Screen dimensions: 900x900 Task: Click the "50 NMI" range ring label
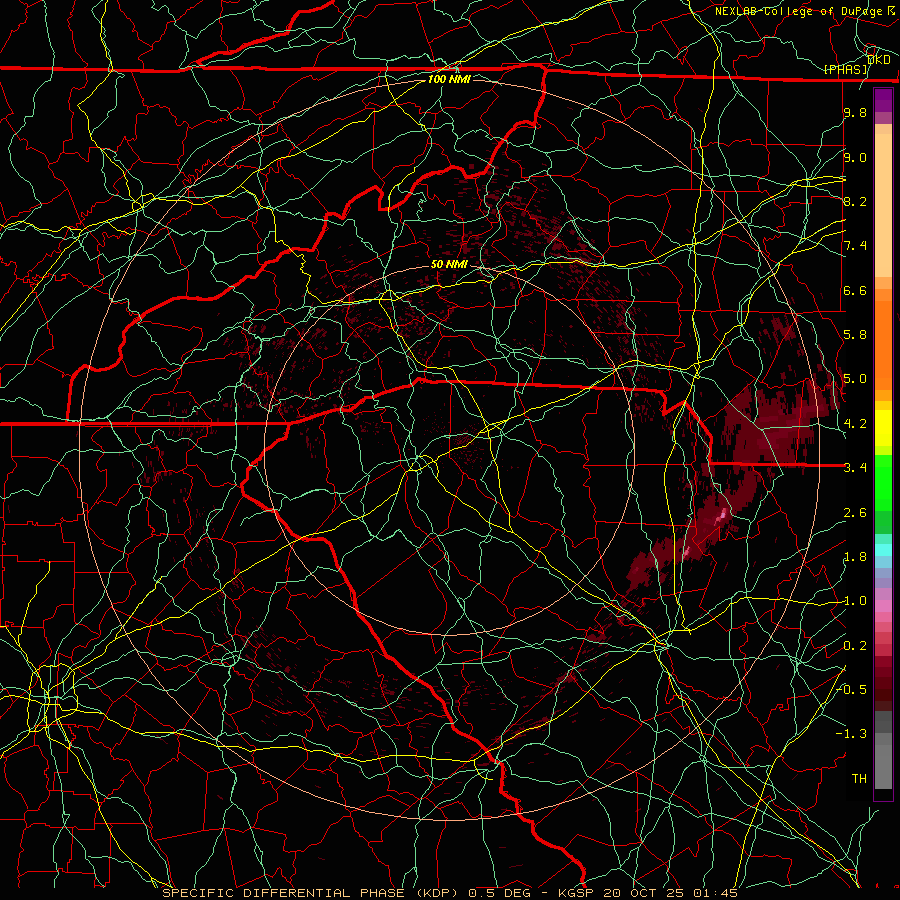[x=449, y=264]
